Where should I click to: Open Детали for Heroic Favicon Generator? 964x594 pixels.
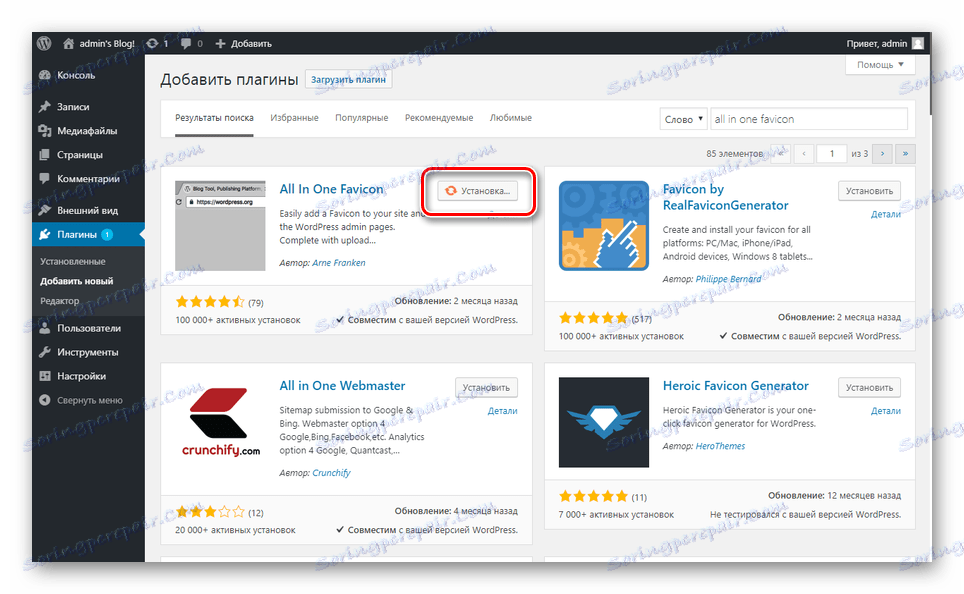point(885,411)
